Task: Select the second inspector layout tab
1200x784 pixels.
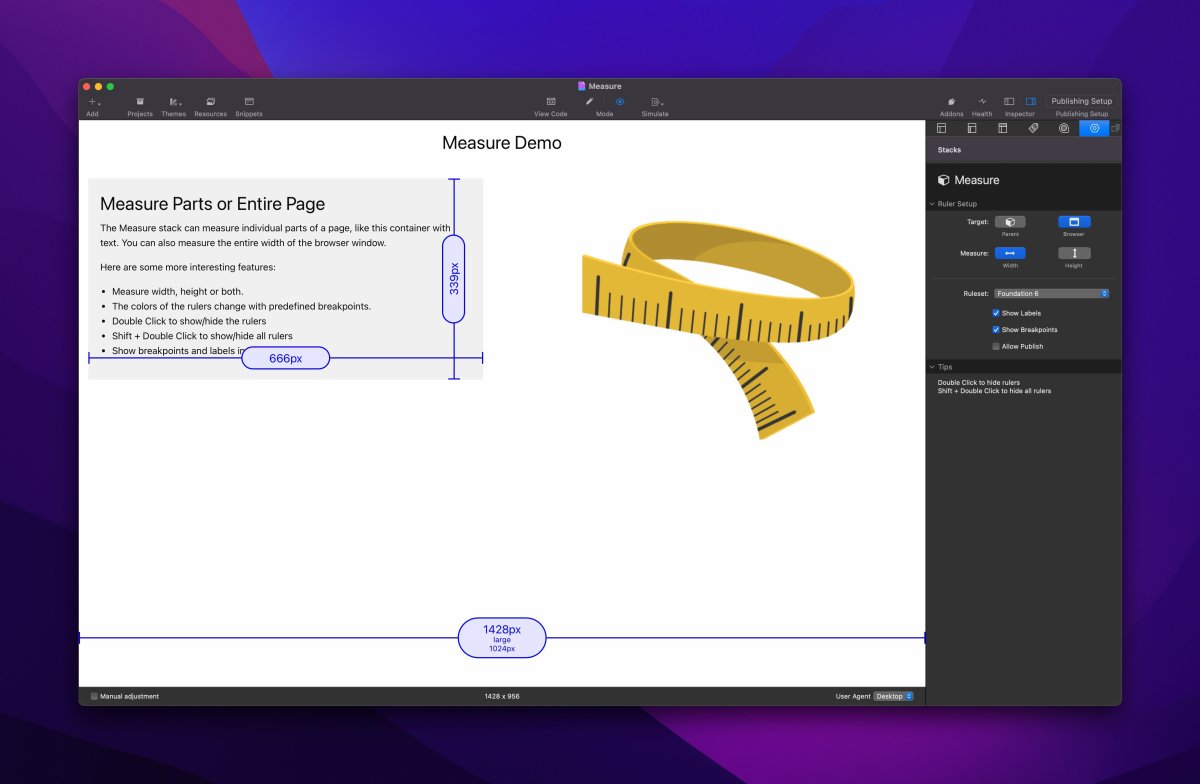Action: tap(972, 128)
